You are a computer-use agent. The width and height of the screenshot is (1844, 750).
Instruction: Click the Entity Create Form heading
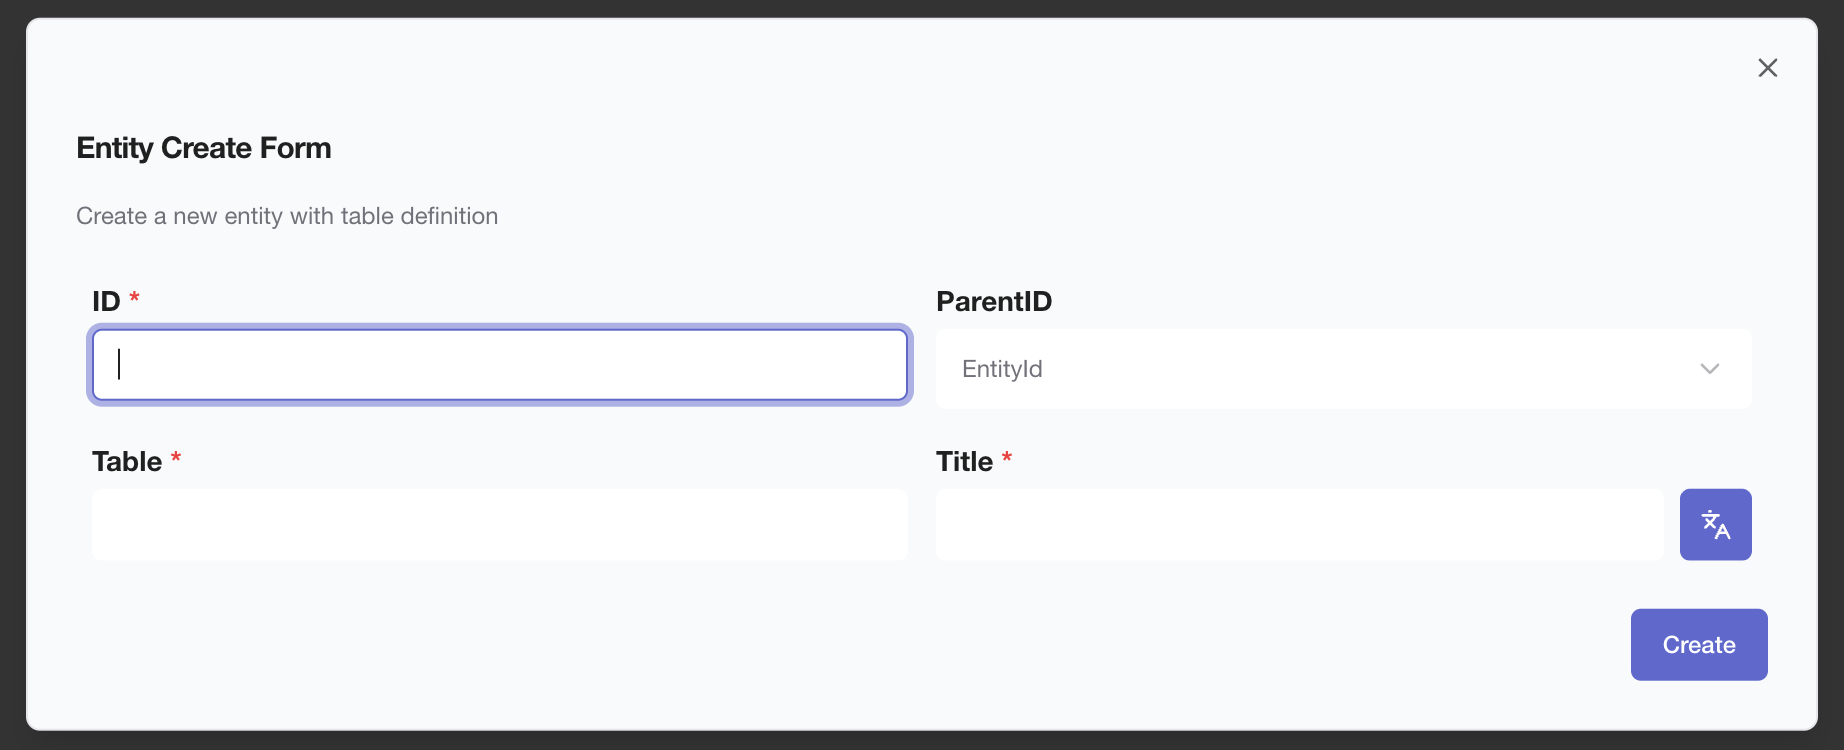(204, 148)
